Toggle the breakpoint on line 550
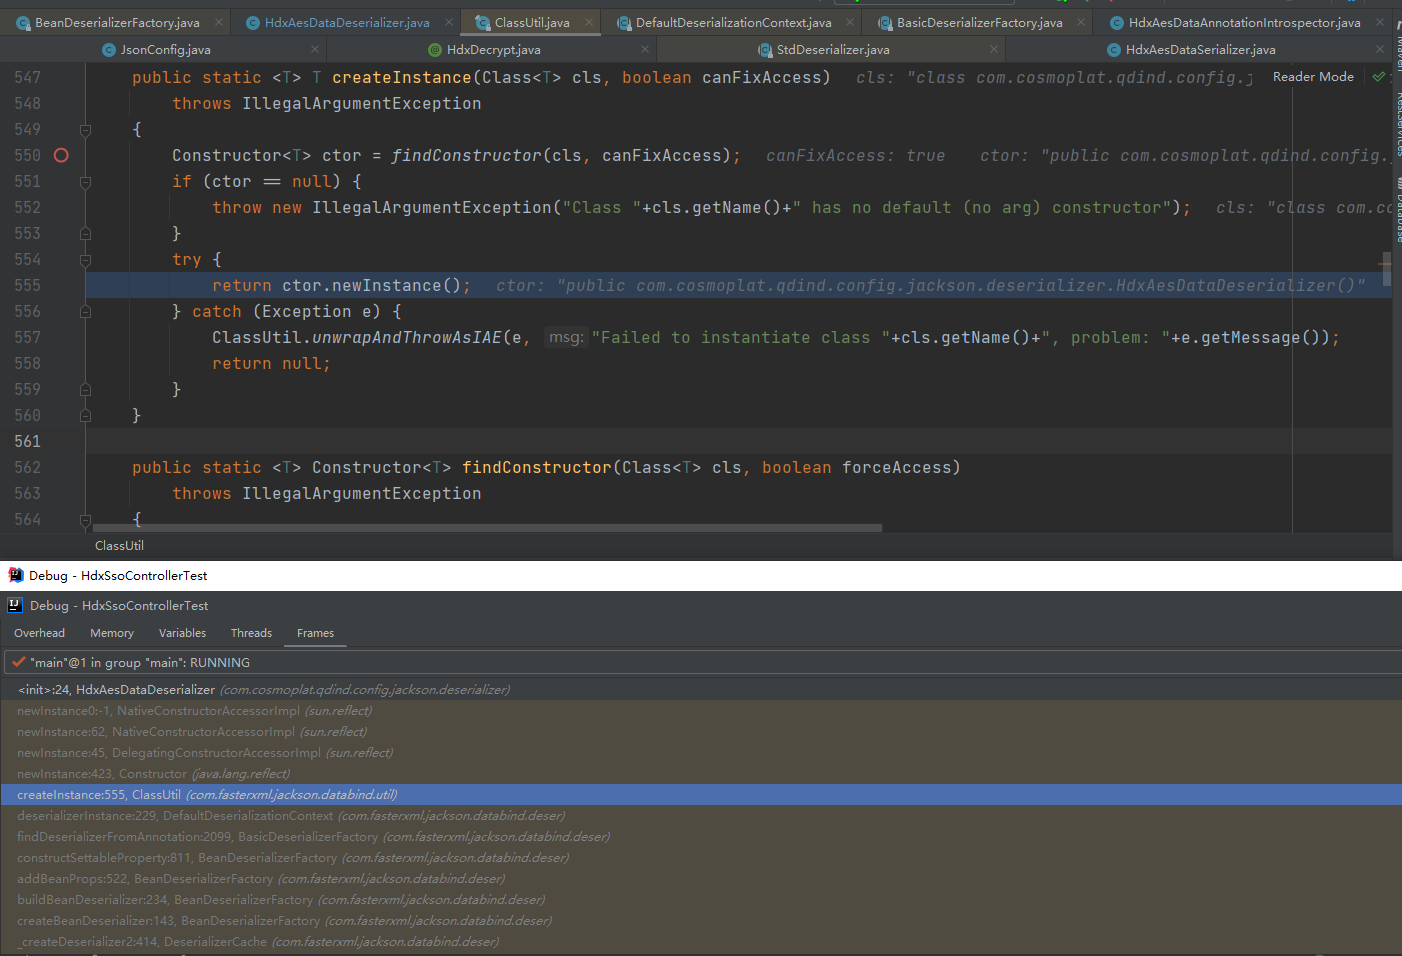Screen dimensions: 1402x956 click(x=61, y=155)
